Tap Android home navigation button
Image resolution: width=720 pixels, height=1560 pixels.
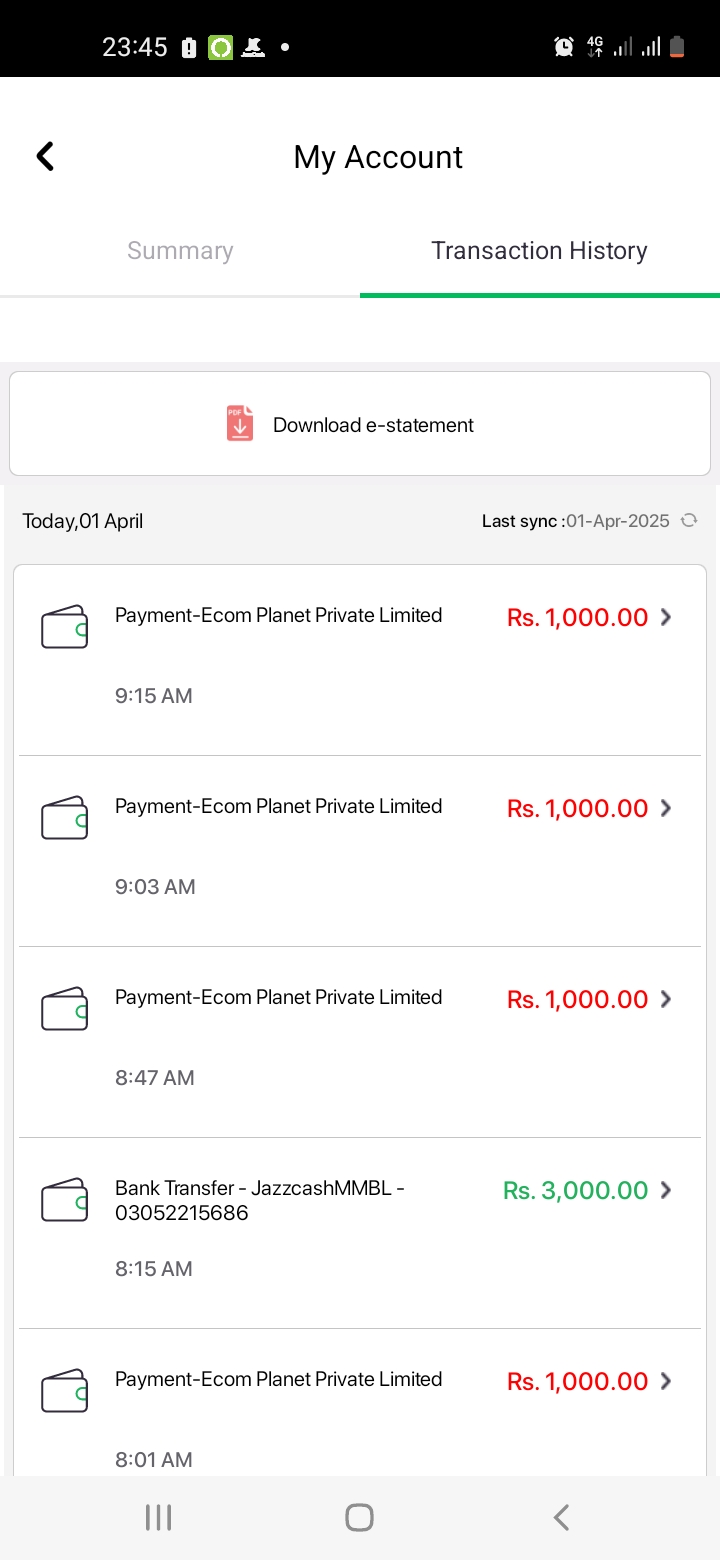[359, 1517]
